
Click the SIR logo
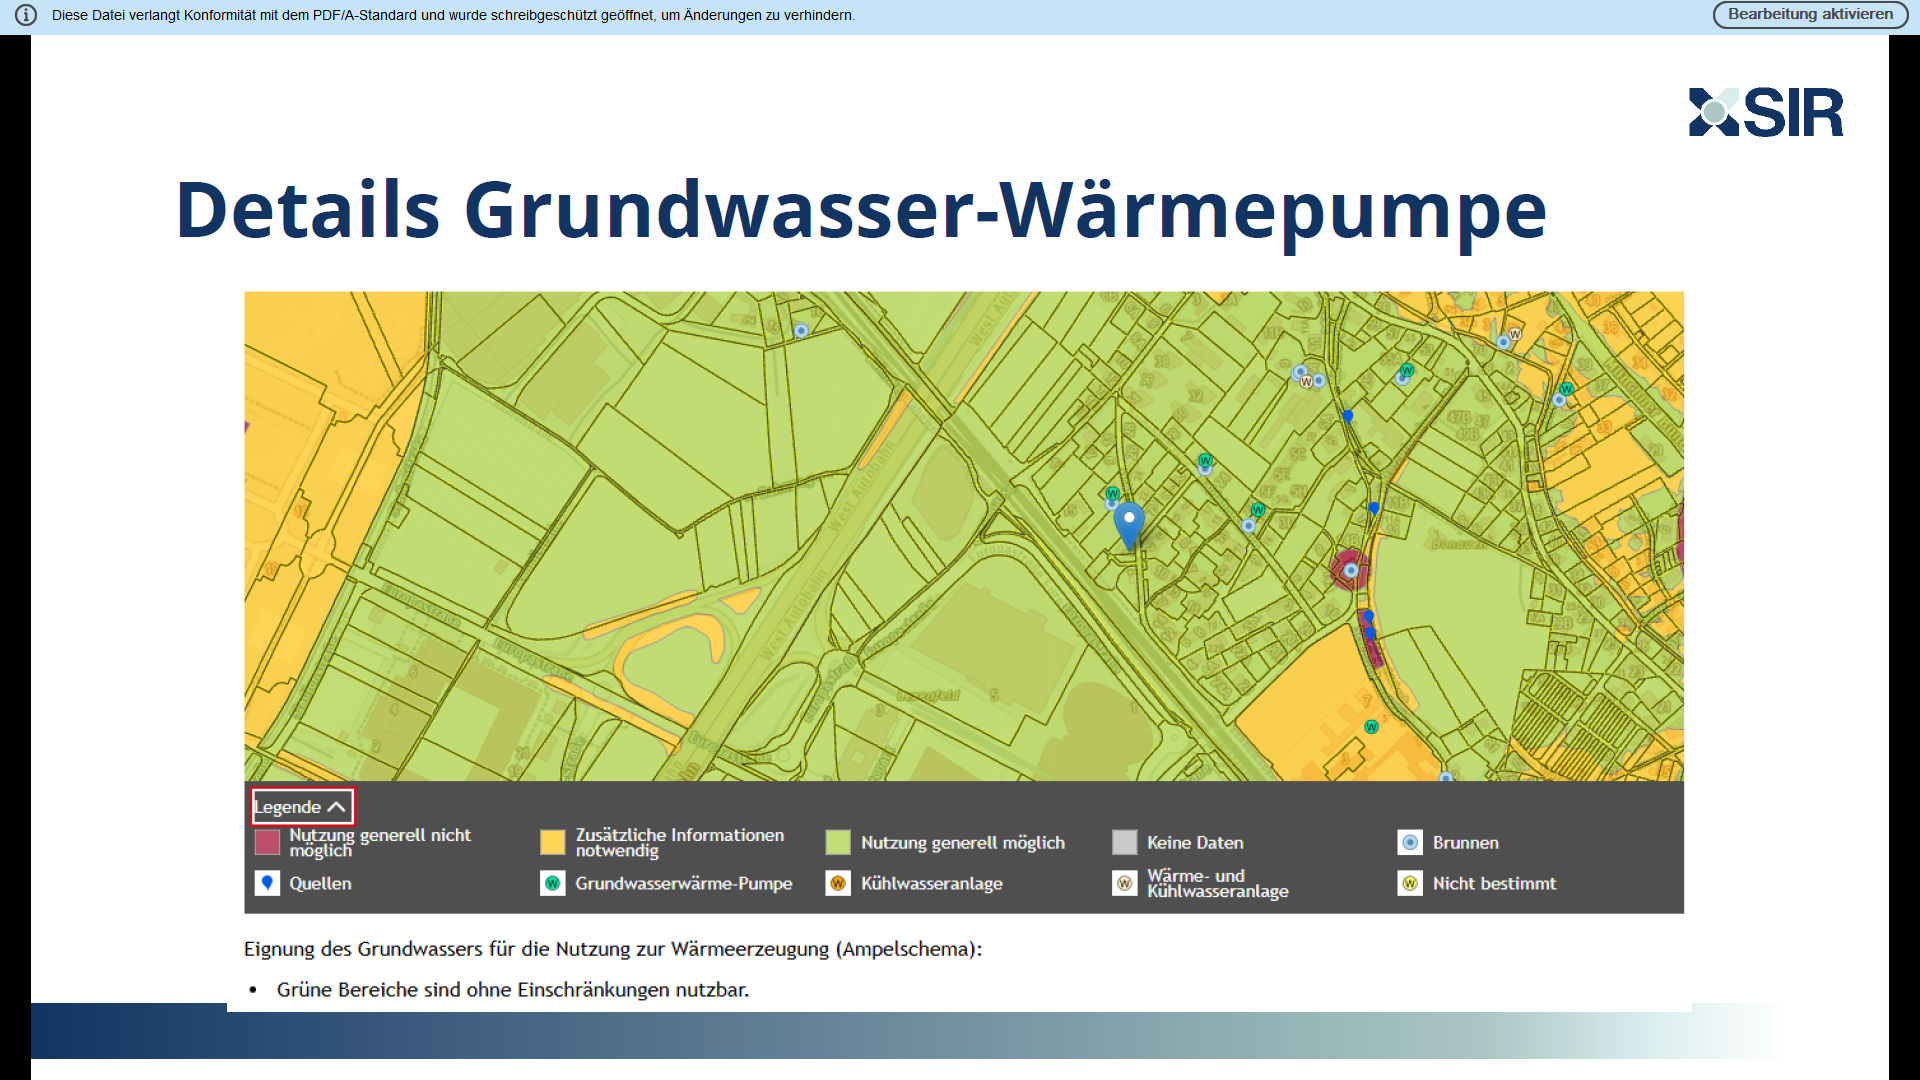tap(1765, 112)
